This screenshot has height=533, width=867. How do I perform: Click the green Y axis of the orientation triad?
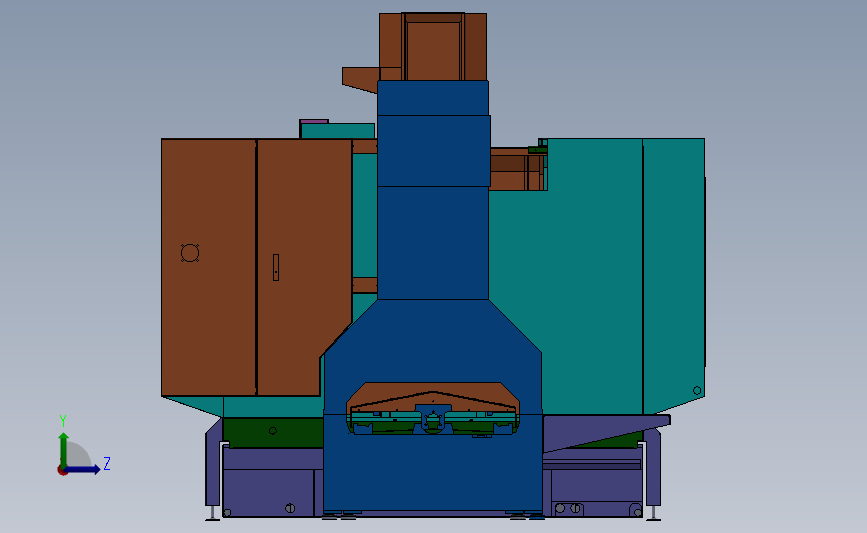64,450
